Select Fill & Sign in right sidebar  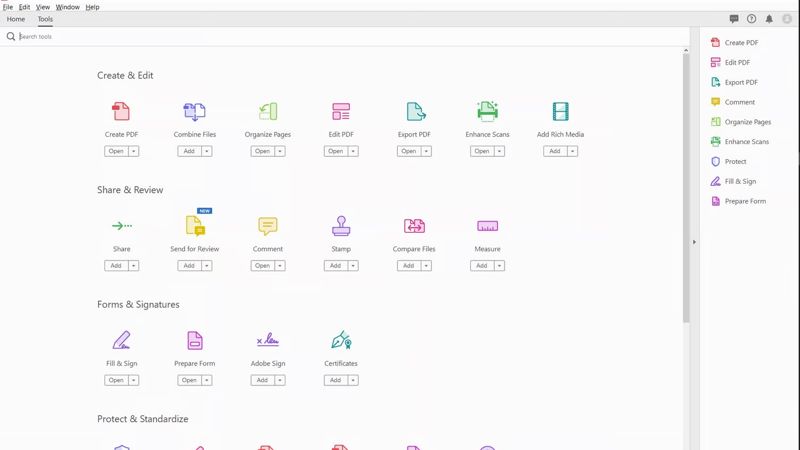pyautogui.click(x=733, y=181)
